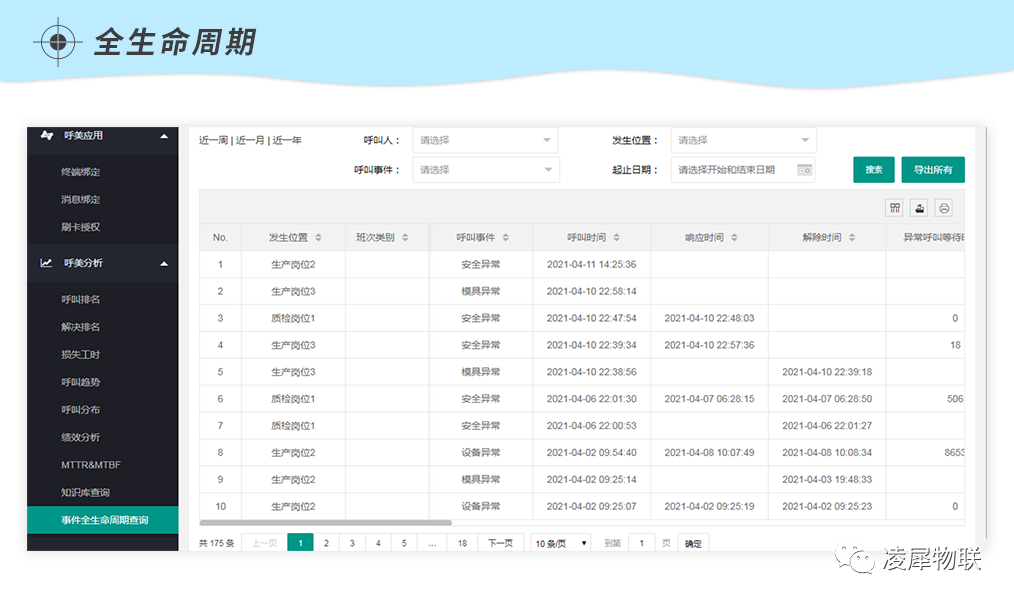Collapse the 呼美应用 sidebar section
The height and width of the screenshot is (603, 1014).
[x=164, y=136]
